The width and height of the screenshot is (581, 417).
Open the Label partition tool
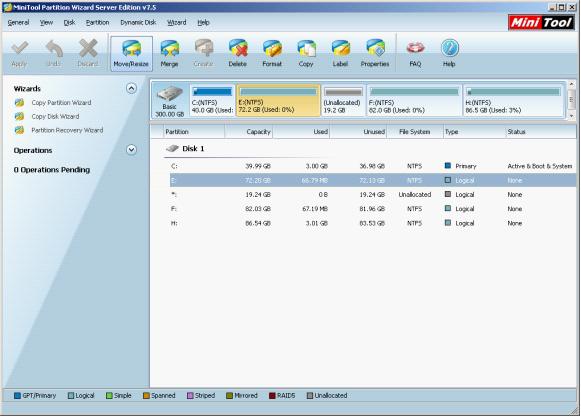tap(340, 54)
